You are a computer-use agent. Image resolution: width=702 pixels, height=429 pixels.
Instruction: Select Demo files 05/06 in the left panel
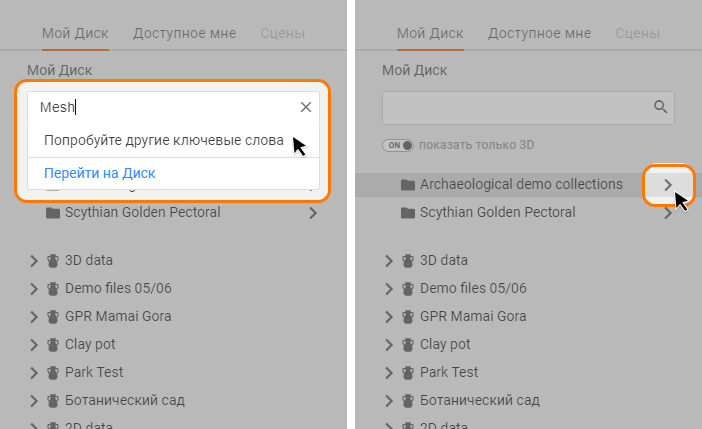tap(118, 288)
